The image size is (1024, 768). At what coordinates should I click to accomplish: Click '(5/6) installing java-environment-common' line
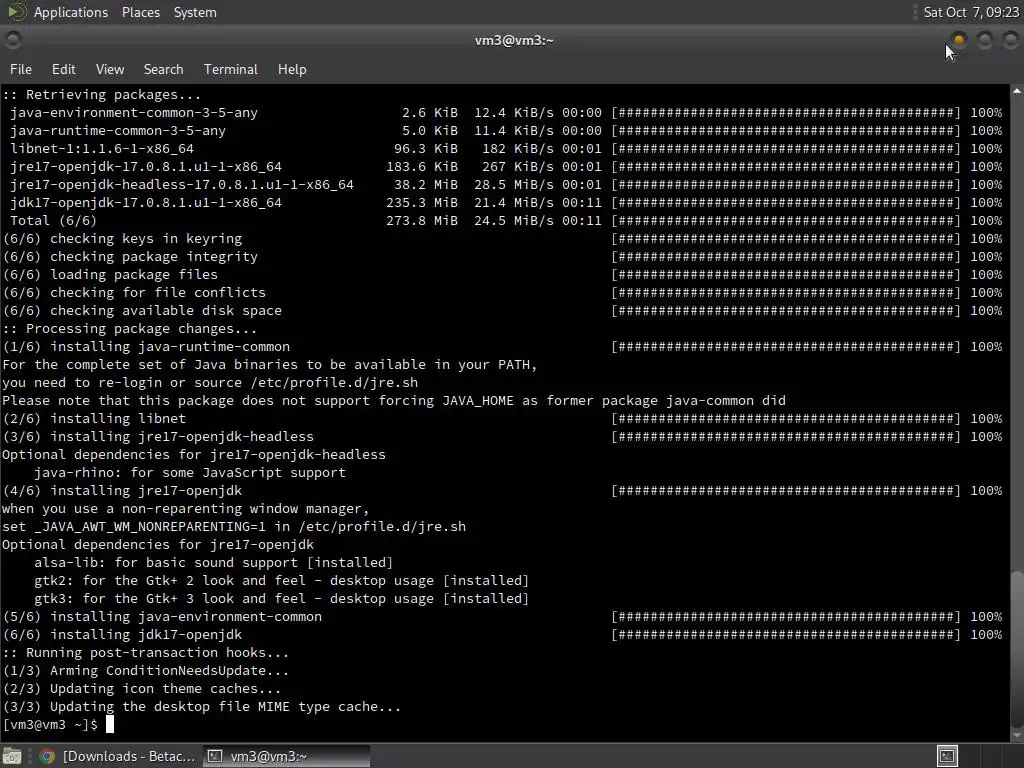click(x=162, y=616)
